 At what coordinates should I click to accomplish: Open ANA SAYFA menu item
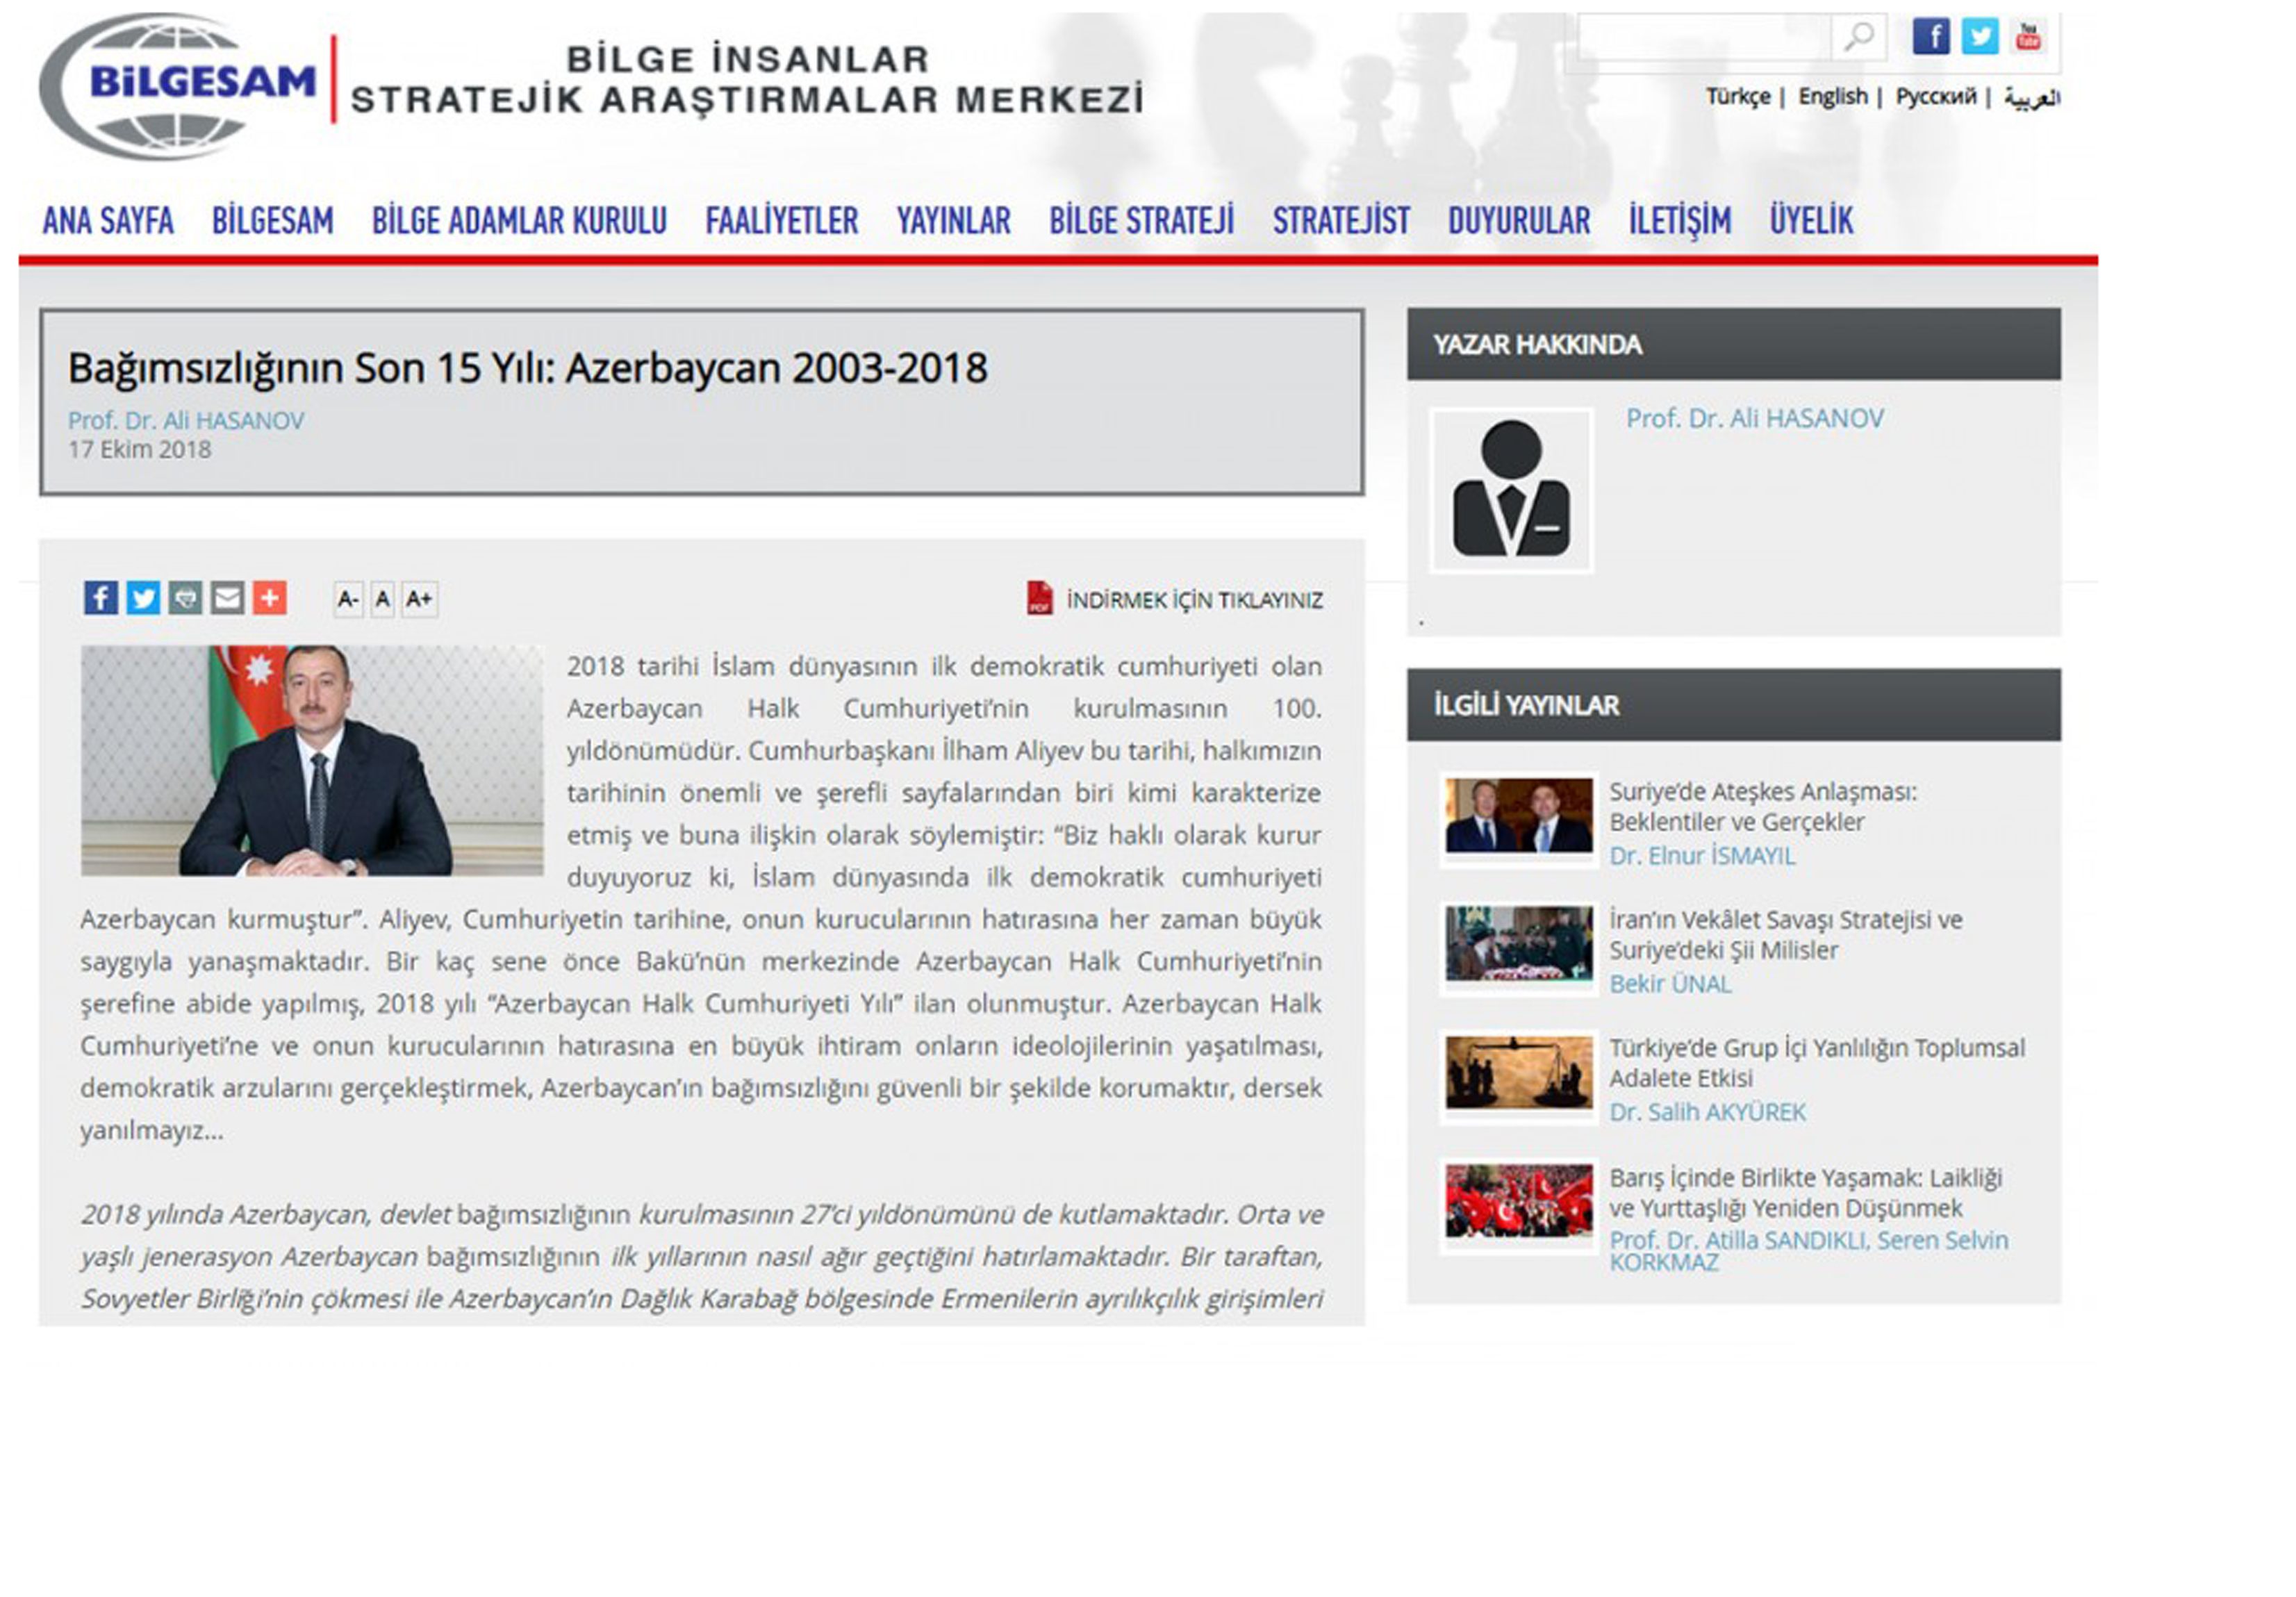click(x=108, y=220)
